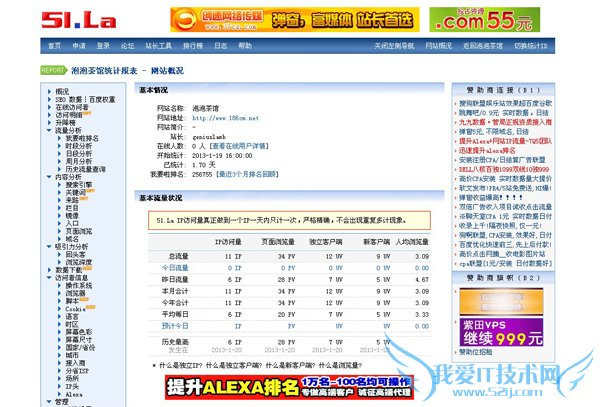Screen dimensions: 600x407
Task: Collapse the 吸引力分析 tree section
Action: coord(49,247)
